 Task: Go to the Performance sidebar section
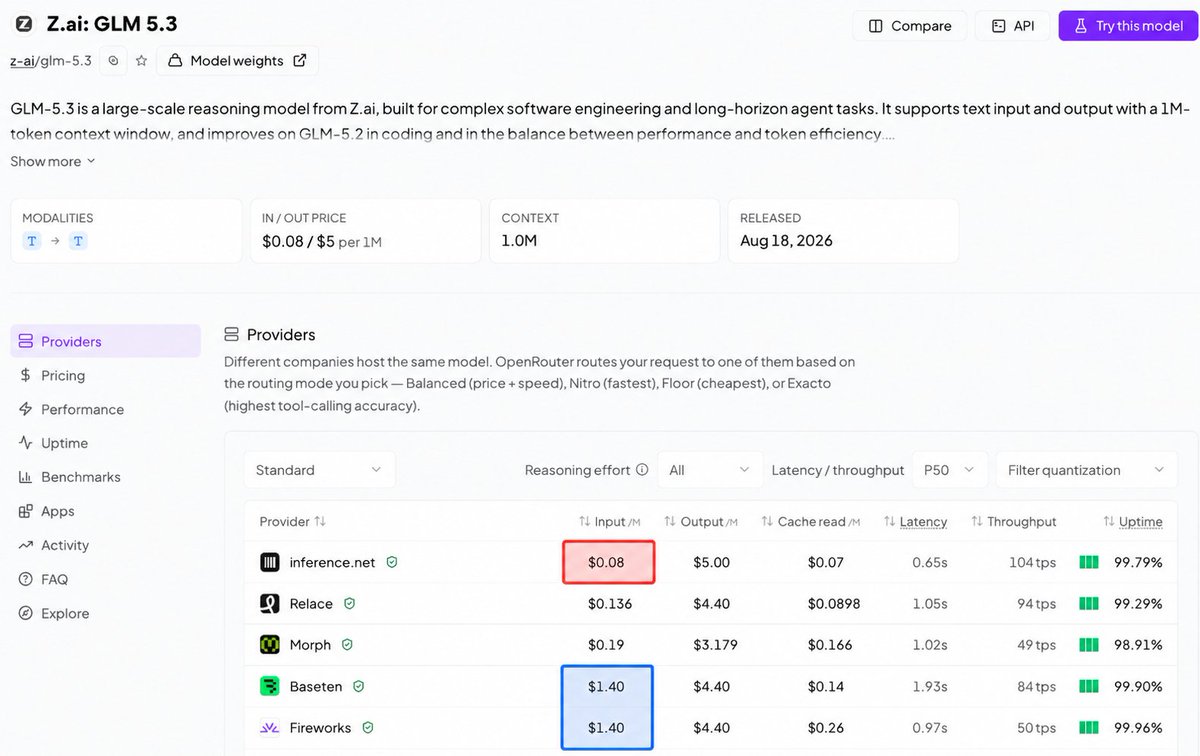(71, 409)
